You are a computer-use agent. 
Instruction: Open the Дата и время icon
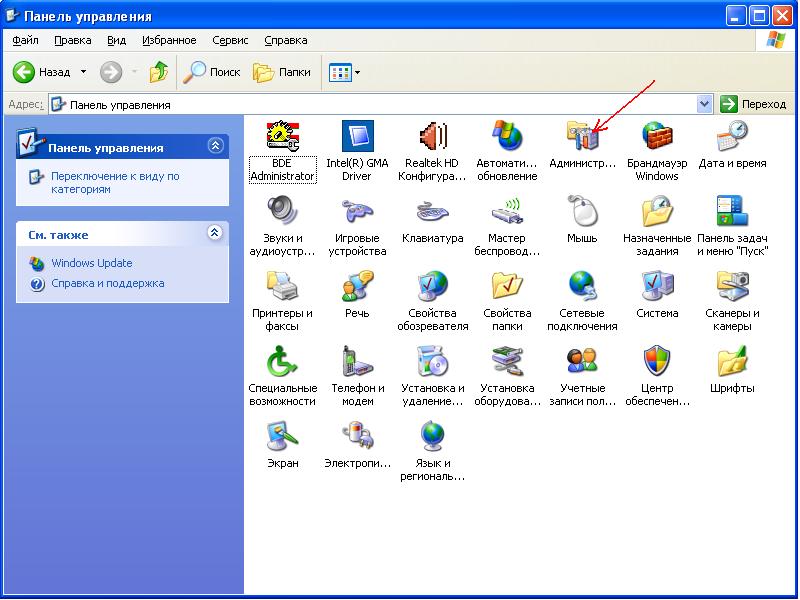(732, 137)
